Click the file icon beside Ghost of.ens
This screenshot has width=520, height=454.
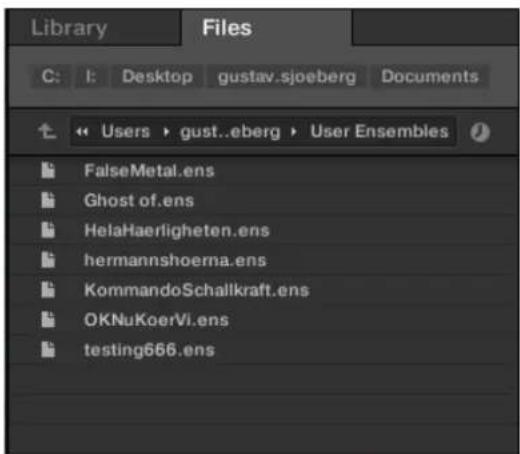click(x=48, y=200)
